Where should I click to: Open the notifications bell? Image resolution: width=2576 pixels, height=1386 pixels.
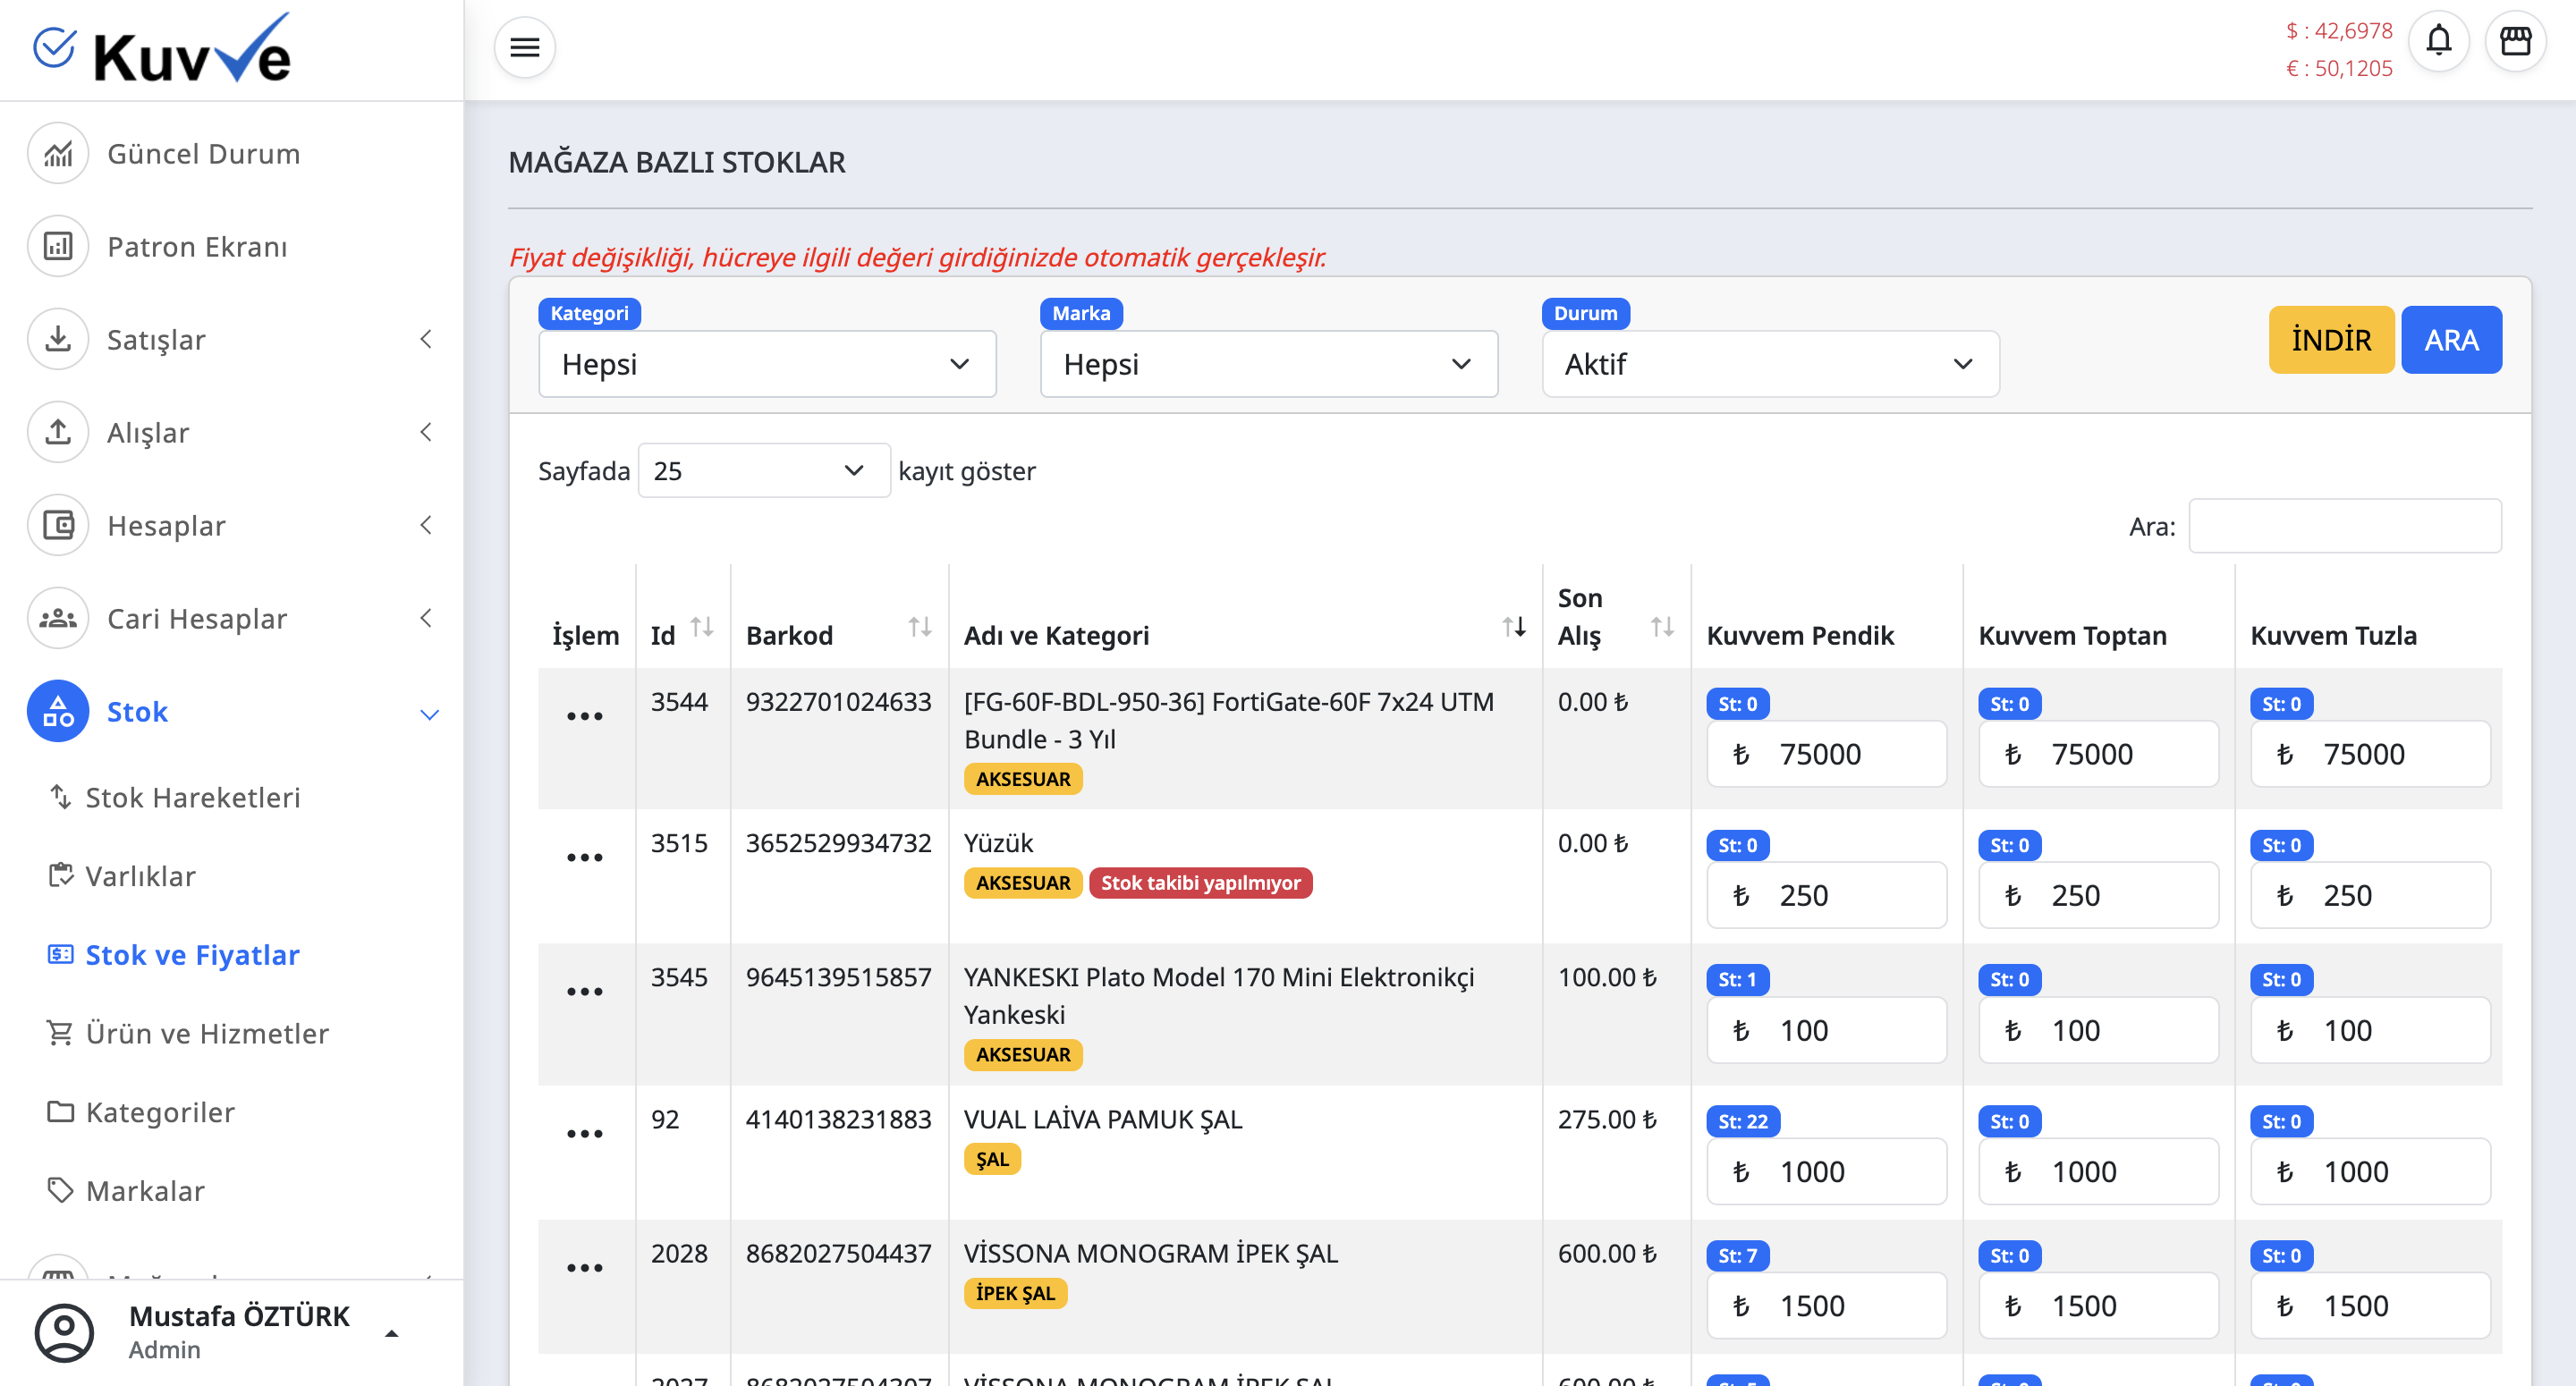2438,41
